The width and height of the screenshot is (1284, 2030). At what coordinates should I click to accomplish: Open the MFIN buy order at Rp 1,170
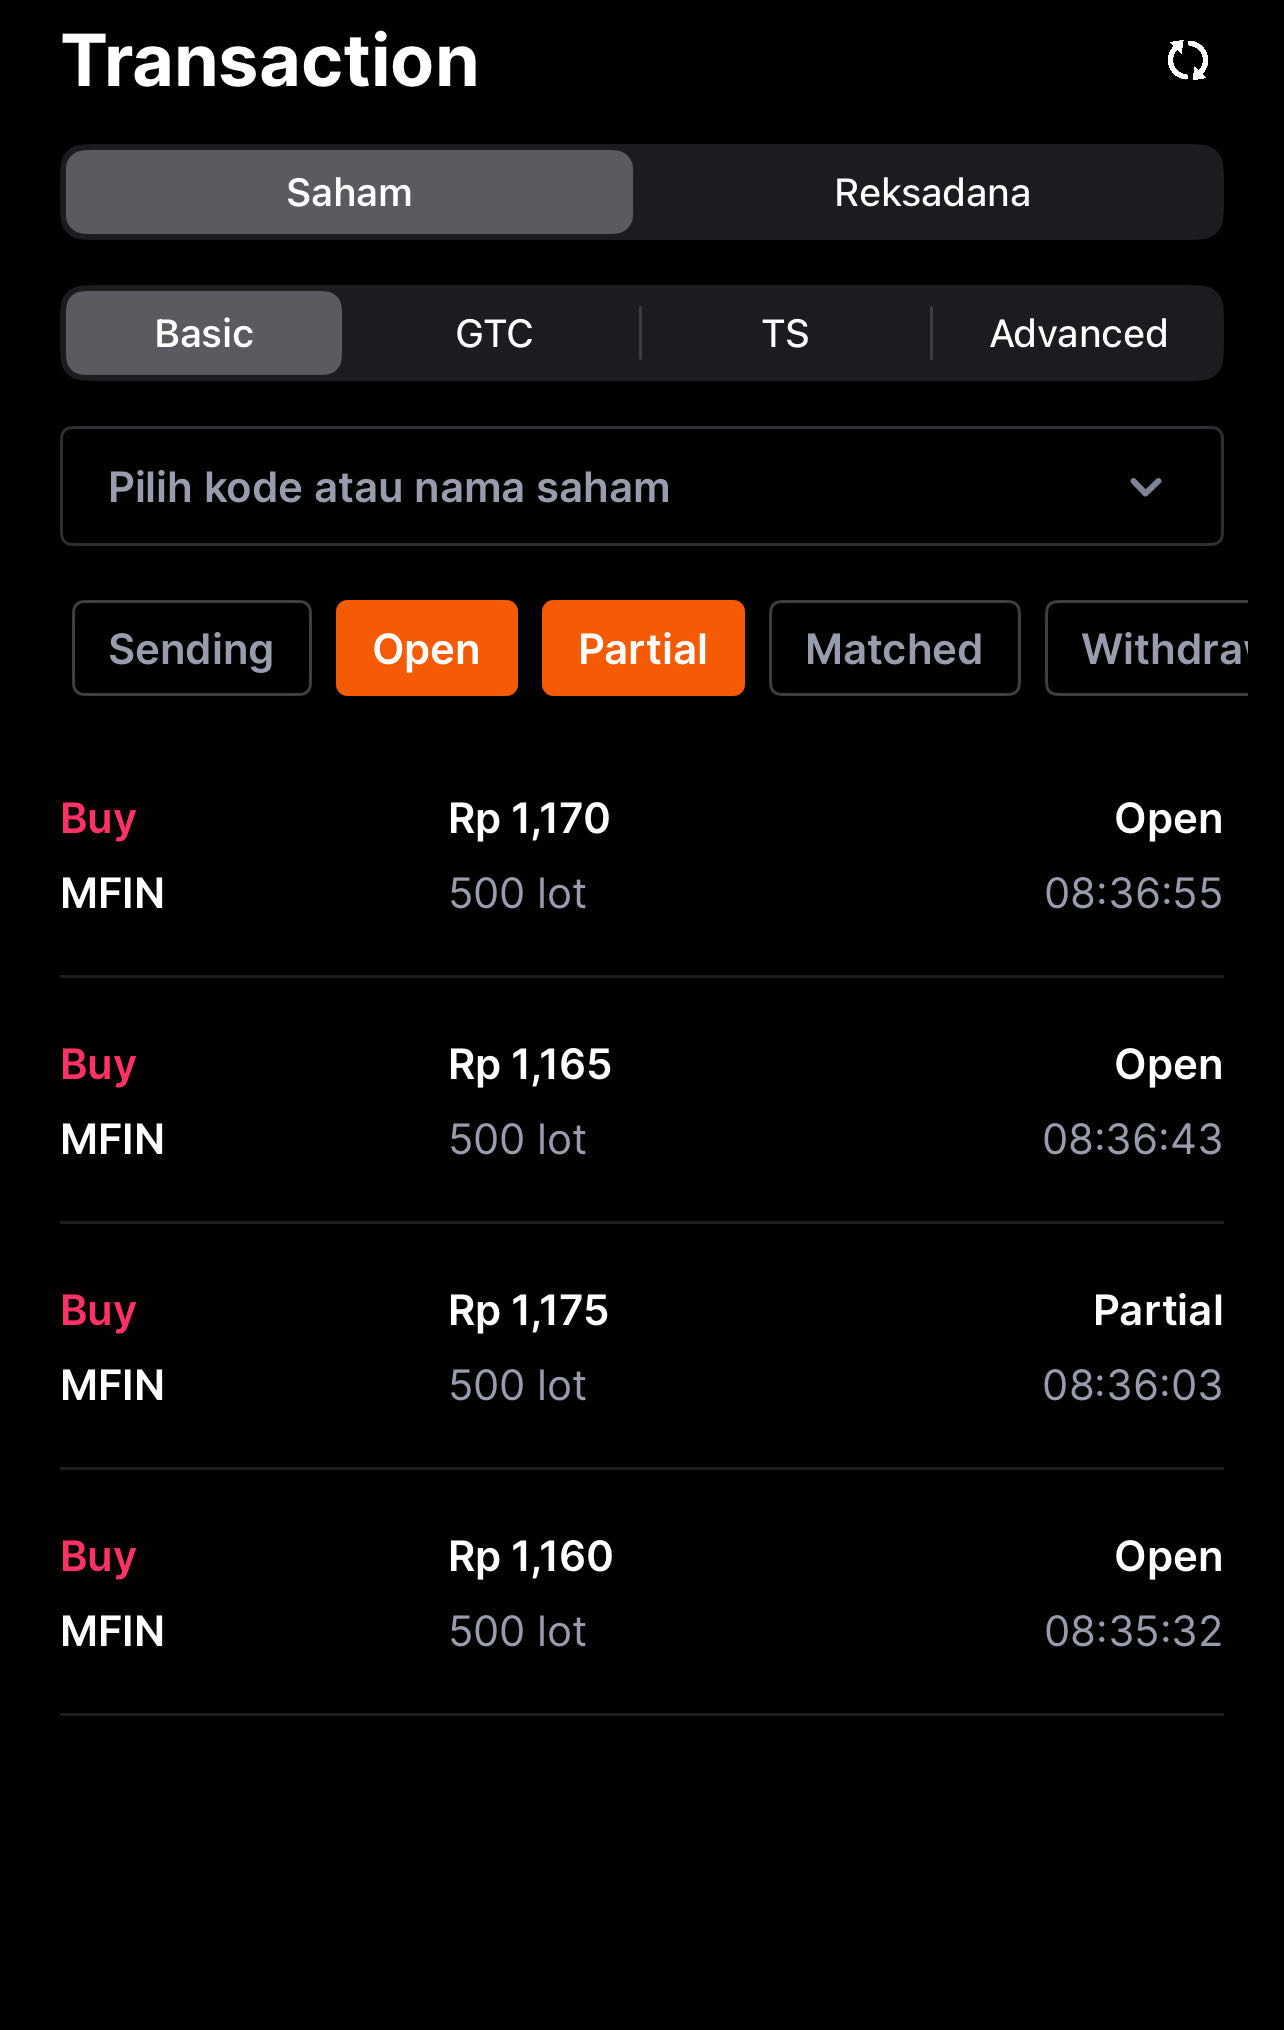pyautogui.click(x=642, y=855)
